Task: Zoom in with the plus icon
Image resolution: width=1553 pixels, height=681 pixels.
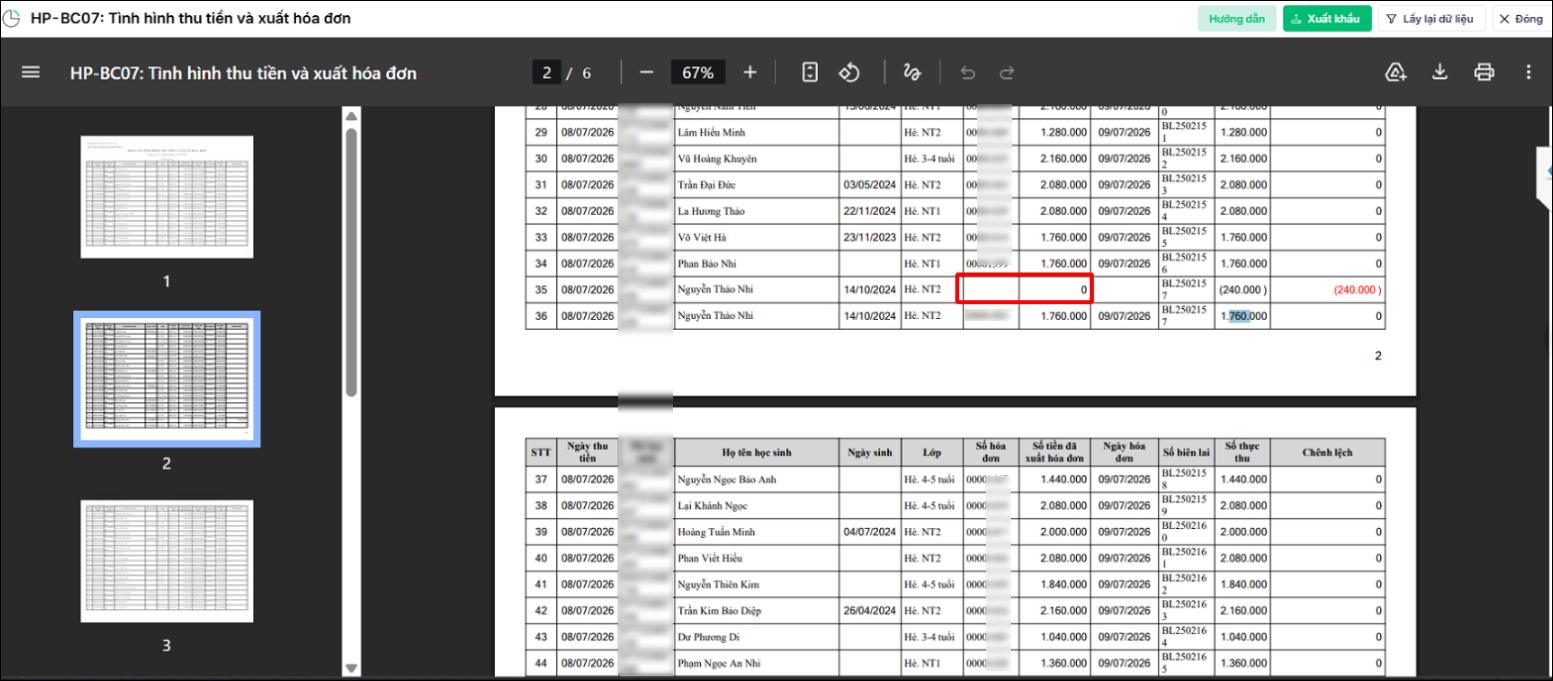Action: click(750, 73)
